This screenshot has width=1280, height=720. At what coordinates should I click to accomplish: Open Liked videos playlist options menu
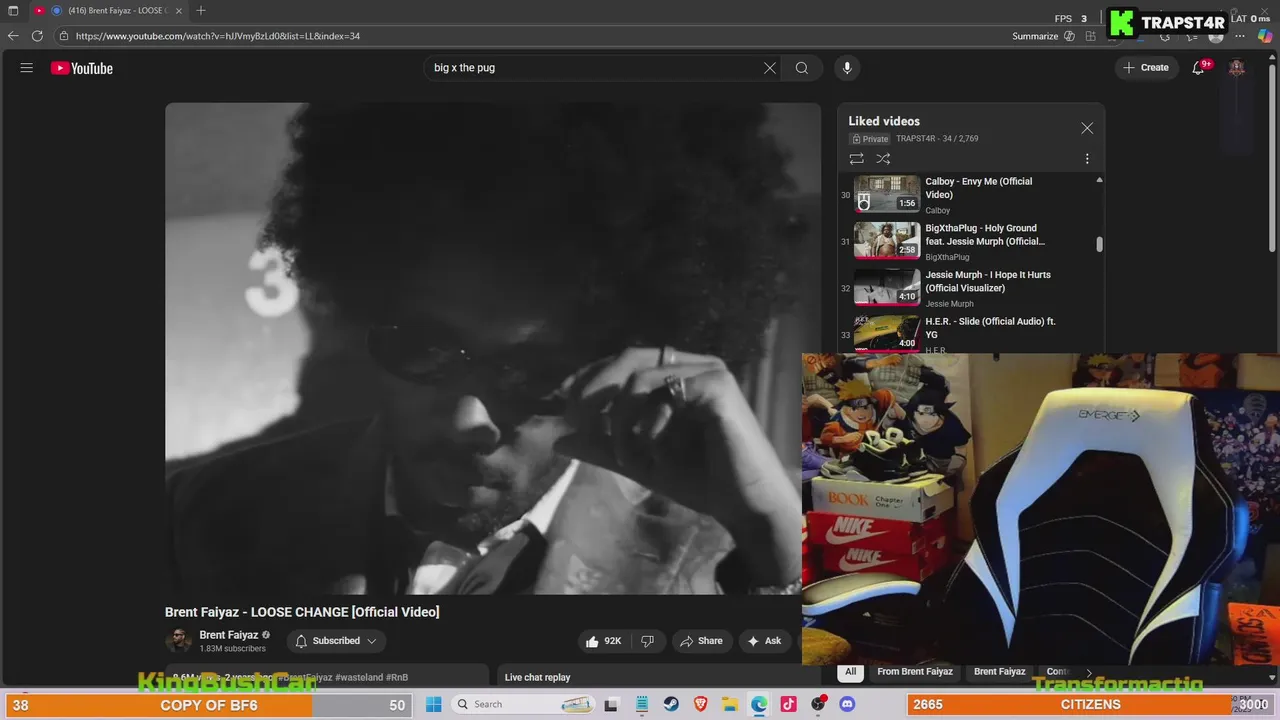1087,159
